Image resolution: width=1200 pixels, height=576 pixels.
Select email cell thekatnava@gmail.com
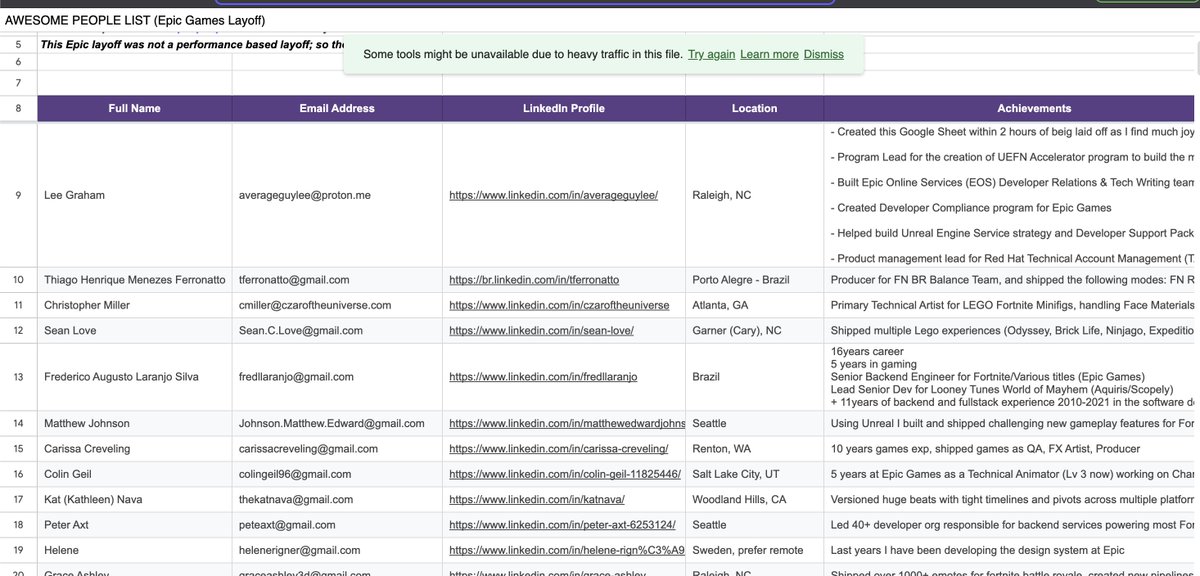337,499
